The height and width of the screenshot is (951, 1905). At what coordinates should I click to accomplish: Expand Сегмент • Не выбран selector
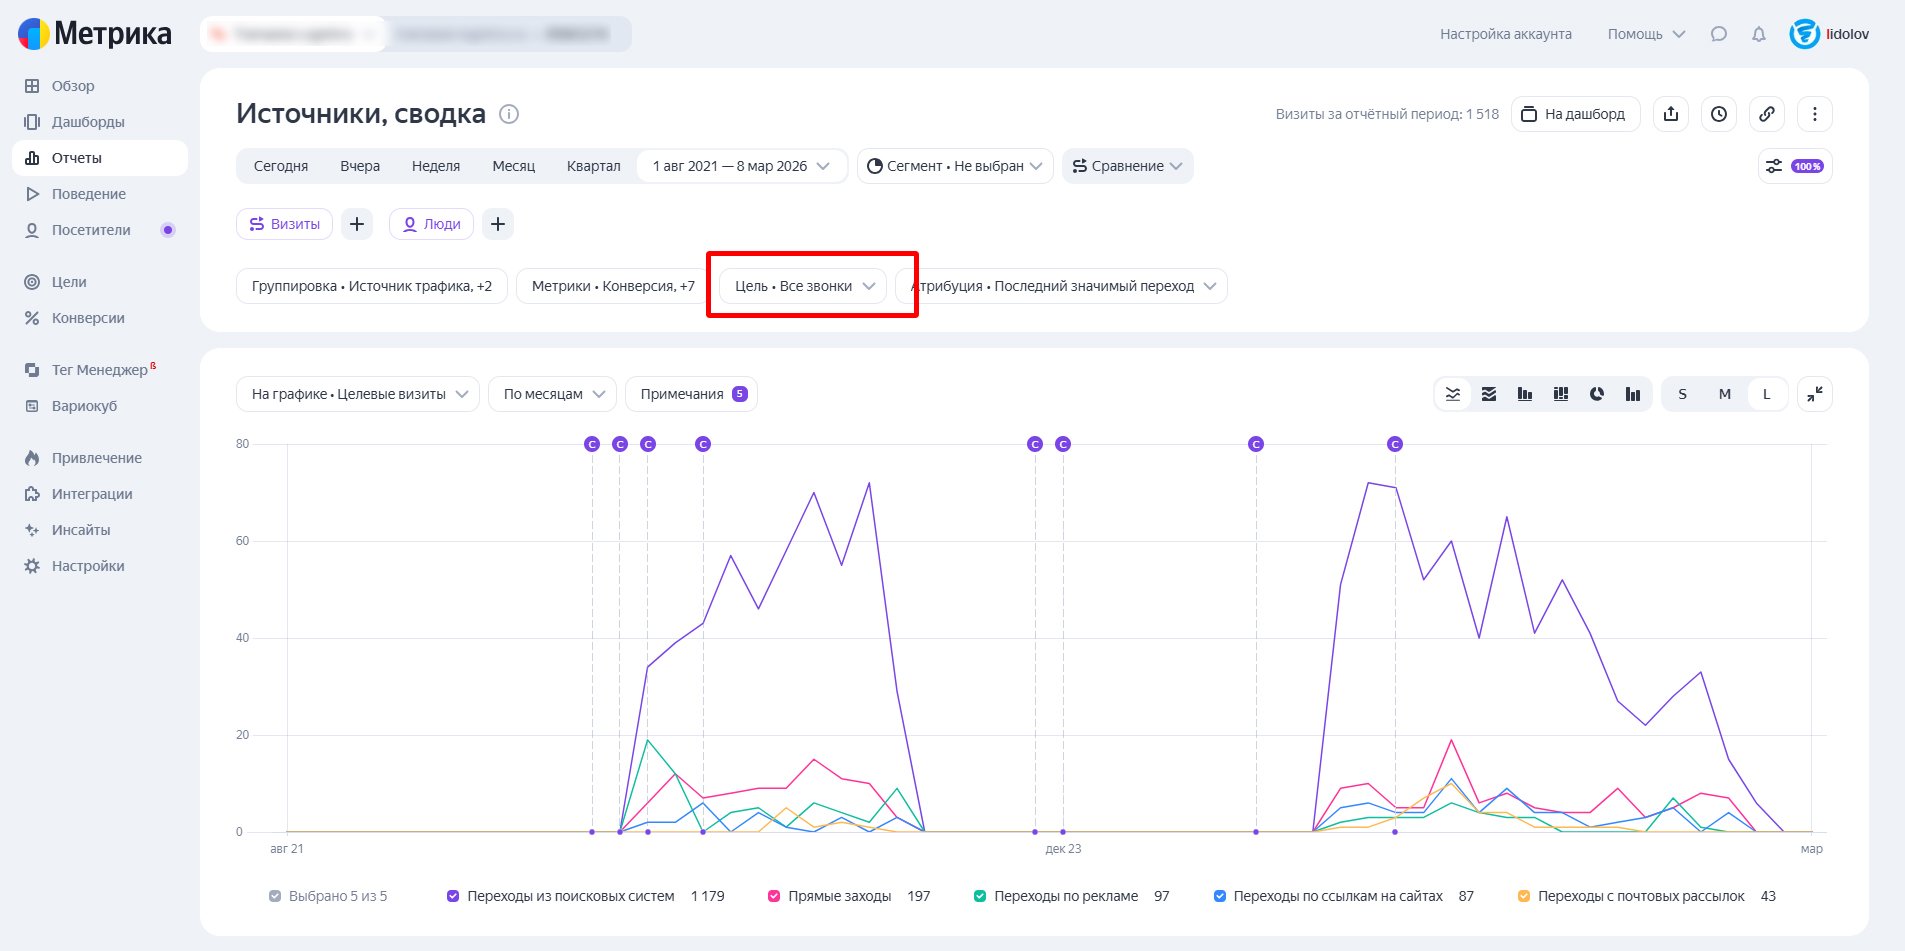(x=954, y=166)
